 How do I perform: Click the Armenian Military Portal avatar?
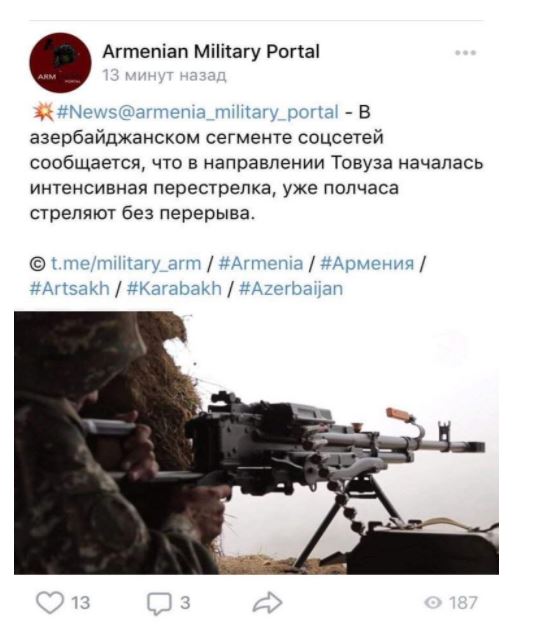click(60, 63)
